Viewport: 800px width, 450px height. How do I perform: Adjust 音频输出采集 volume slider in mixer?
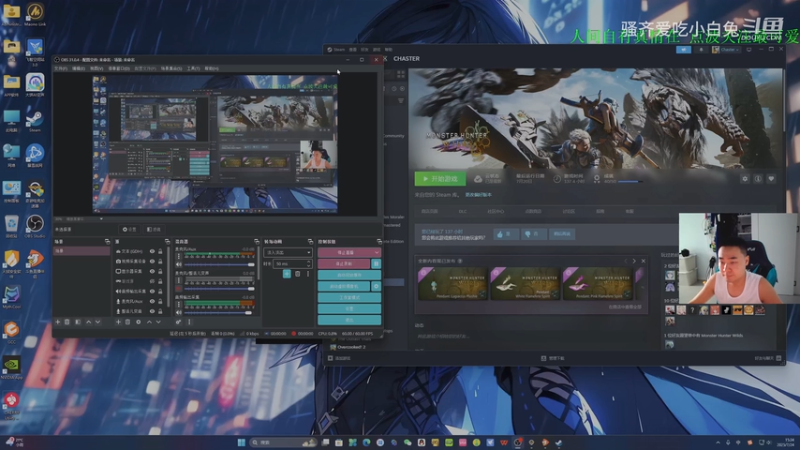click(x=219, y=312)
